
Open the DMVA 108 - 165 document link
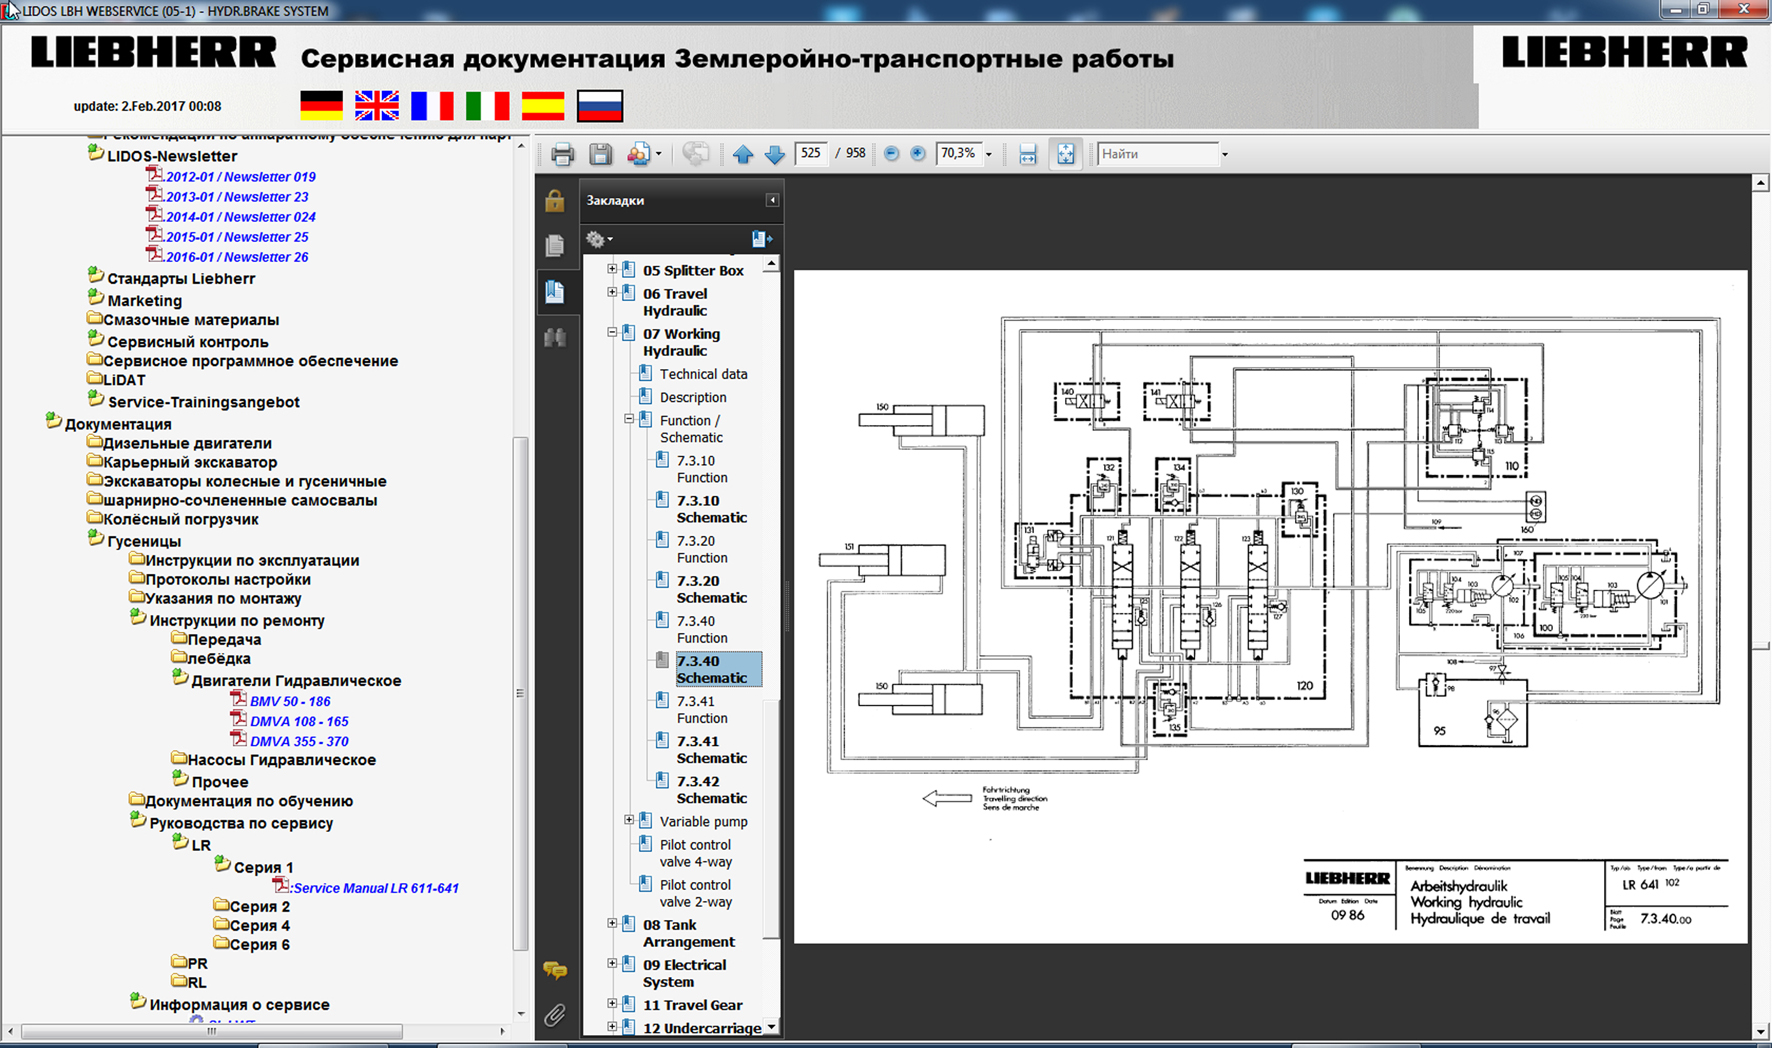pos(299,721)
